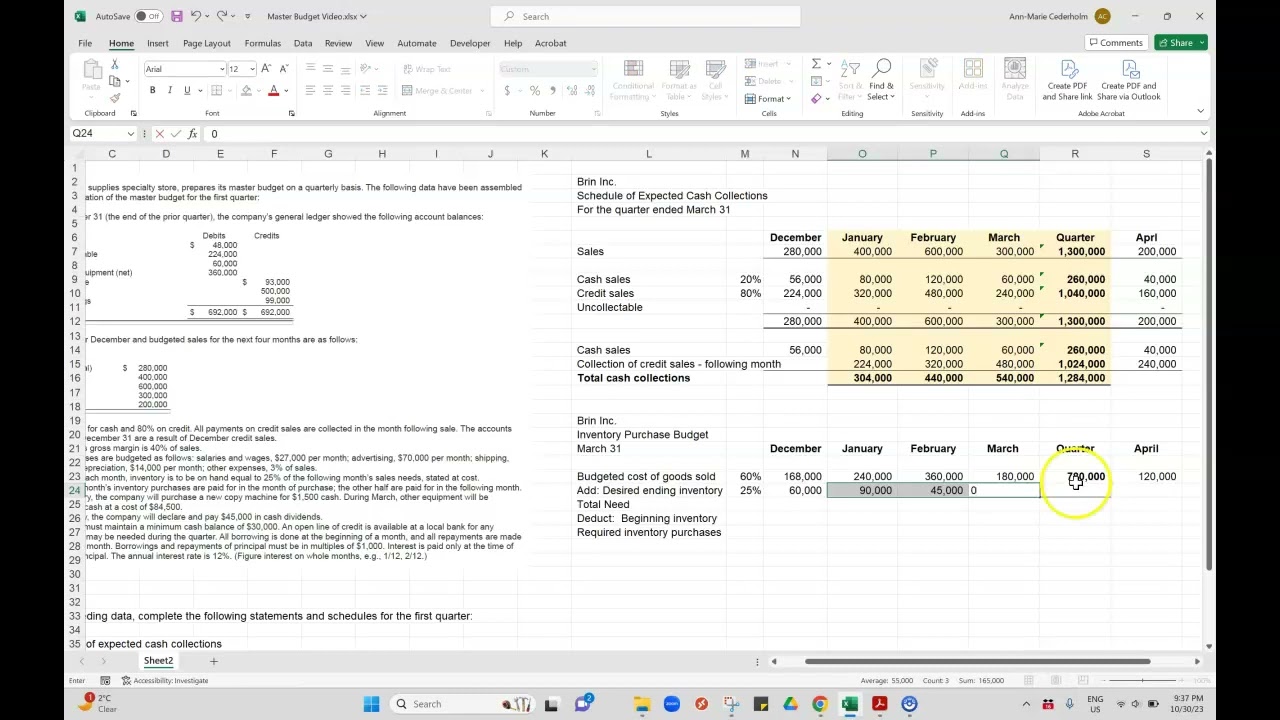Expand the Name Box dropdown arrow
This screenshot has width=1280, height=720.
[x=130, y=134]
